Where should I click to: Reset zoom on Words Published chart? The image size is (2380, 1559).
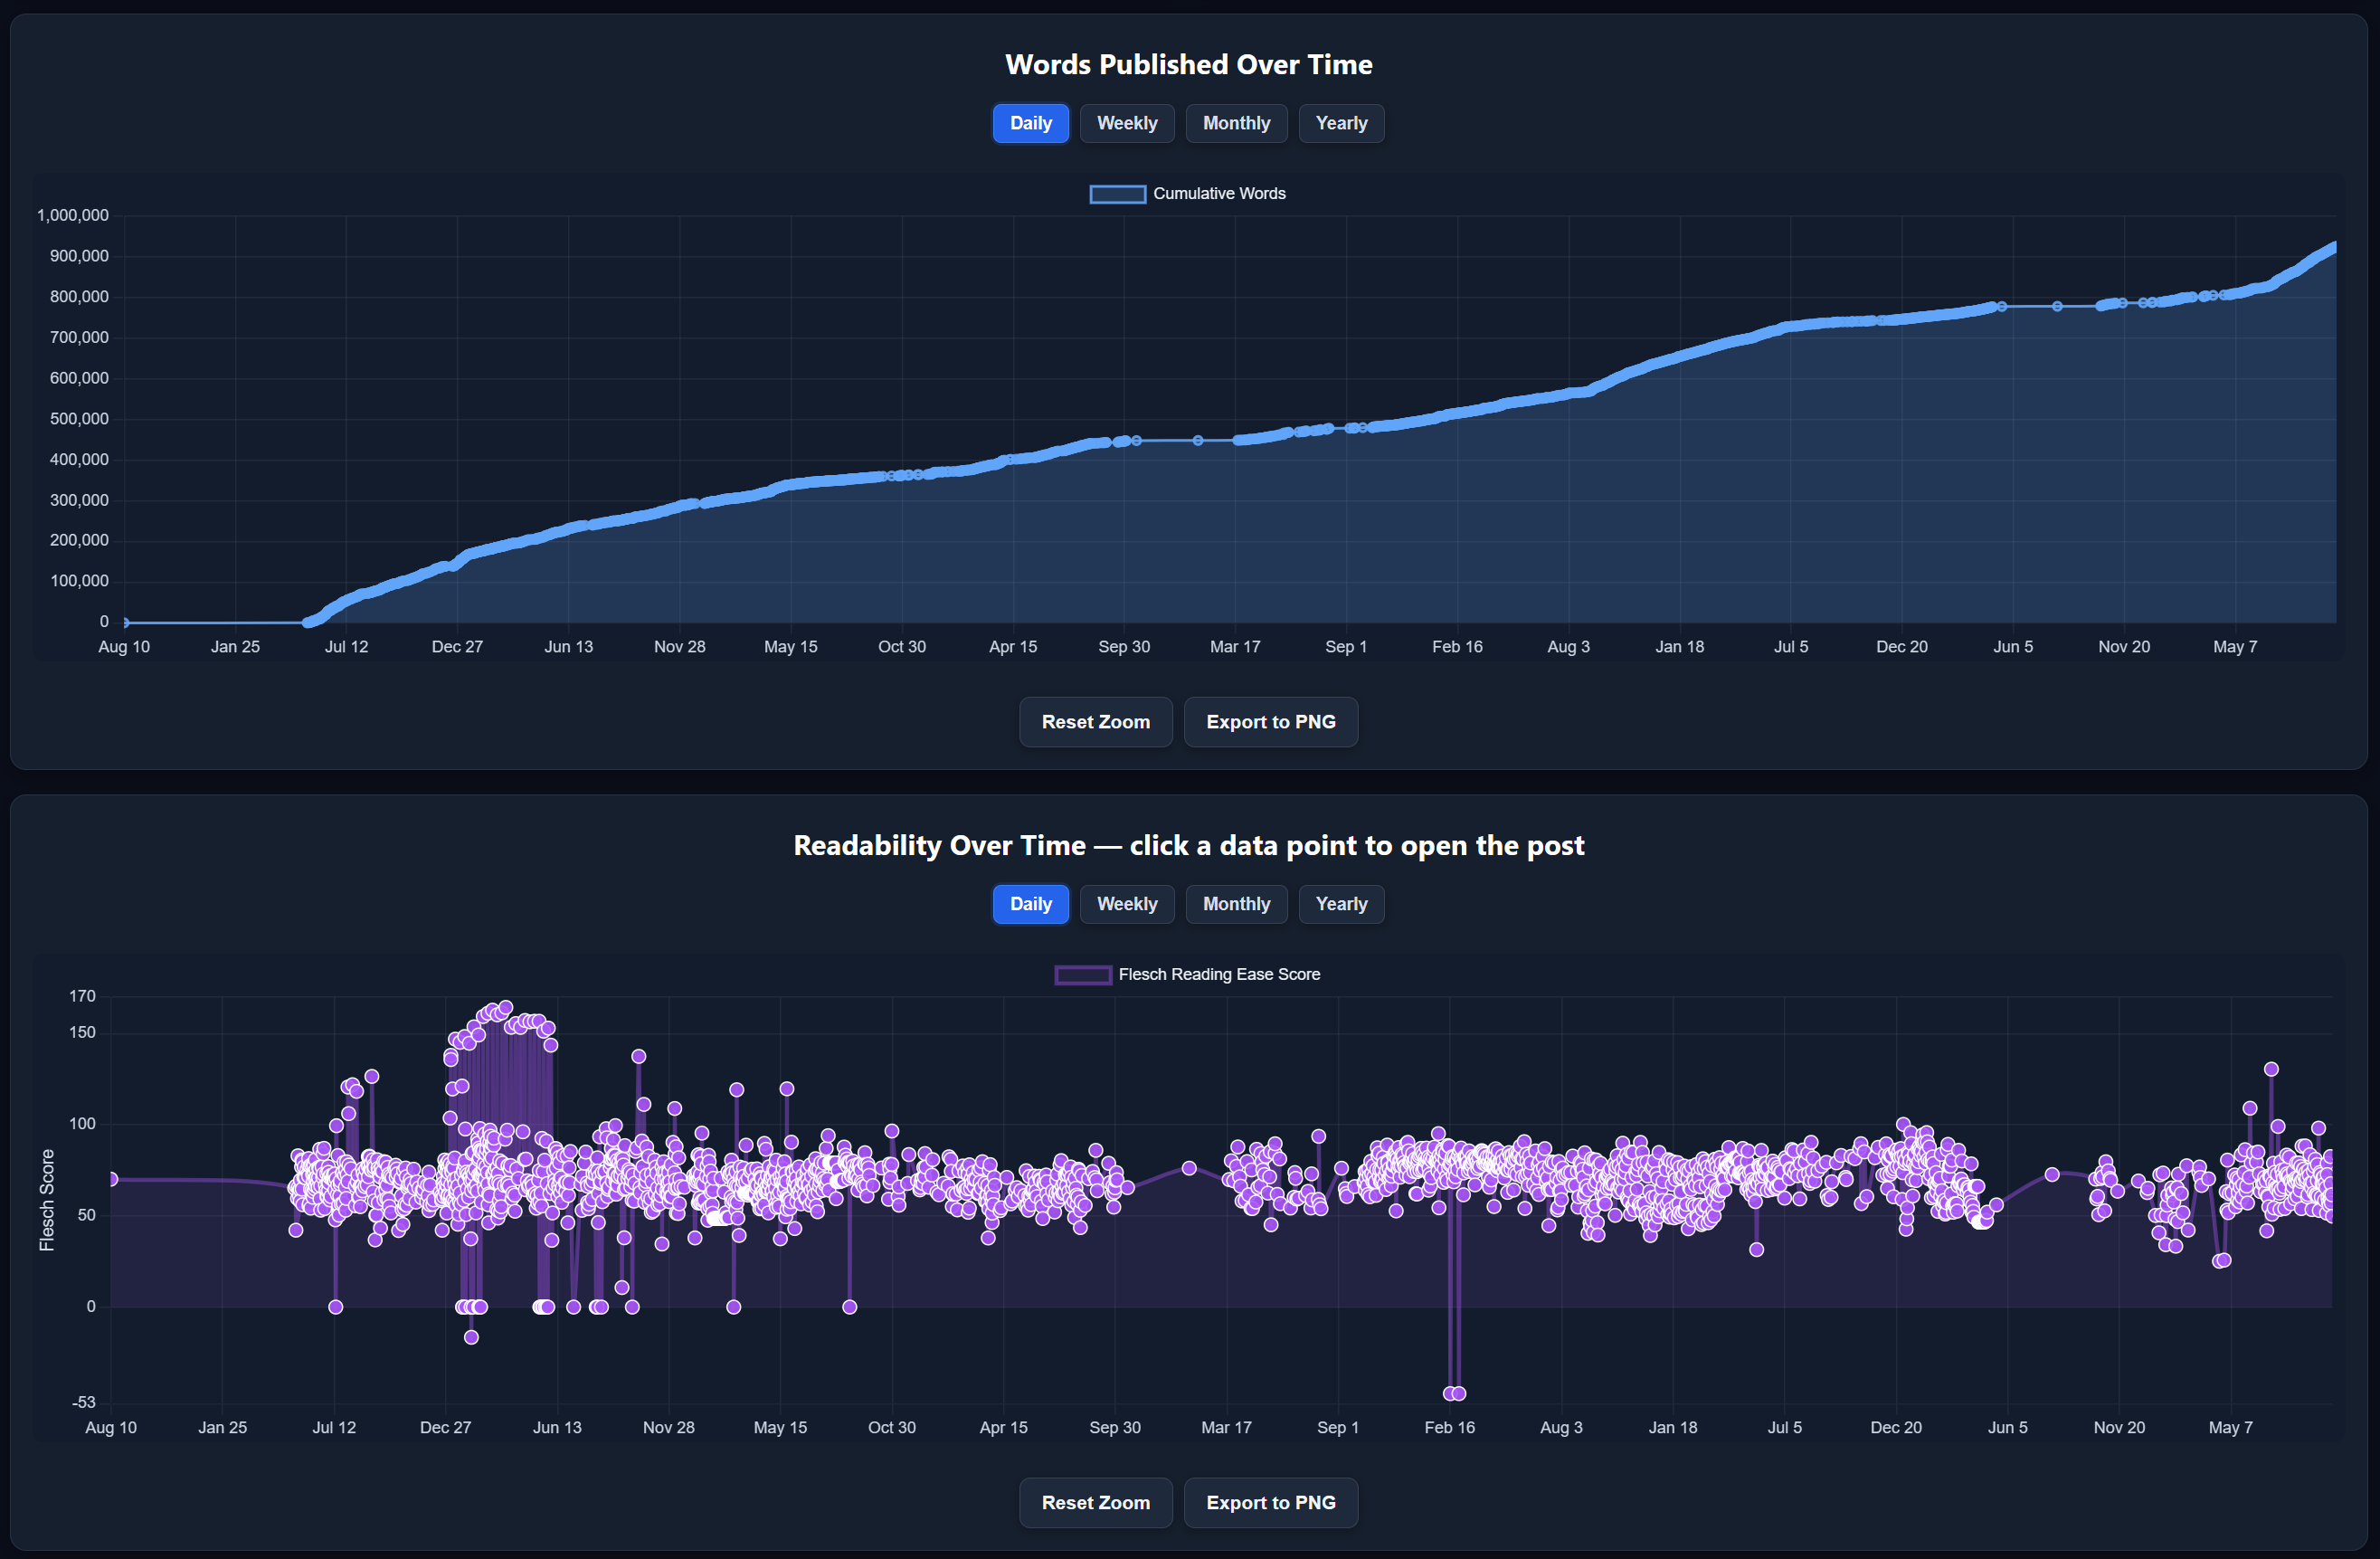[1095, 722]
